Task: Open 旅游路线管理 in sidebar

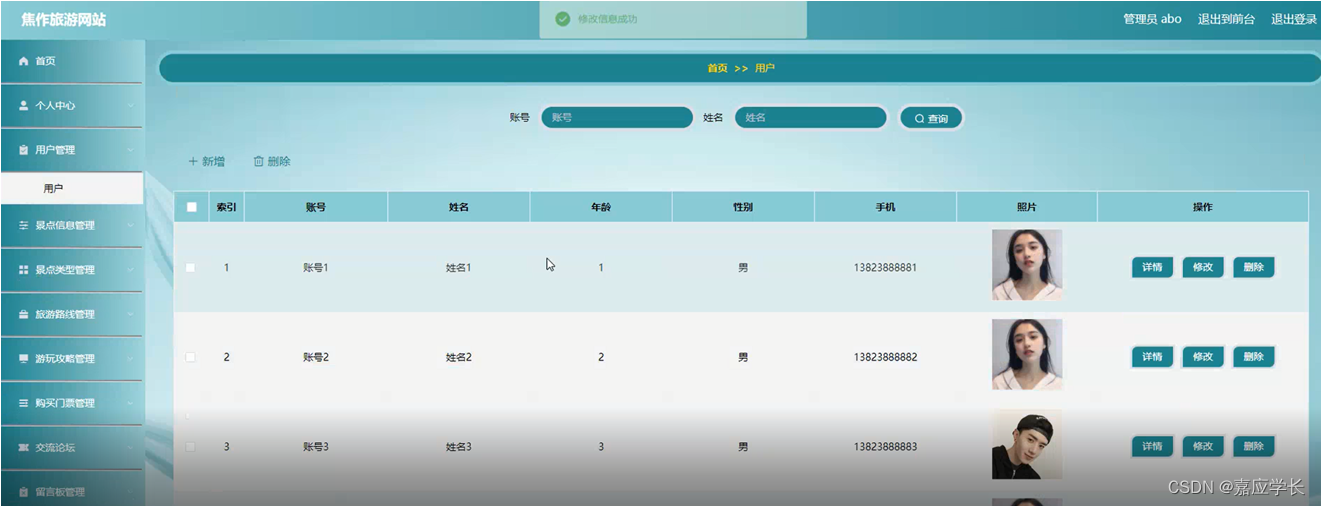Action: pyautogui.click(x=72, y=315)
